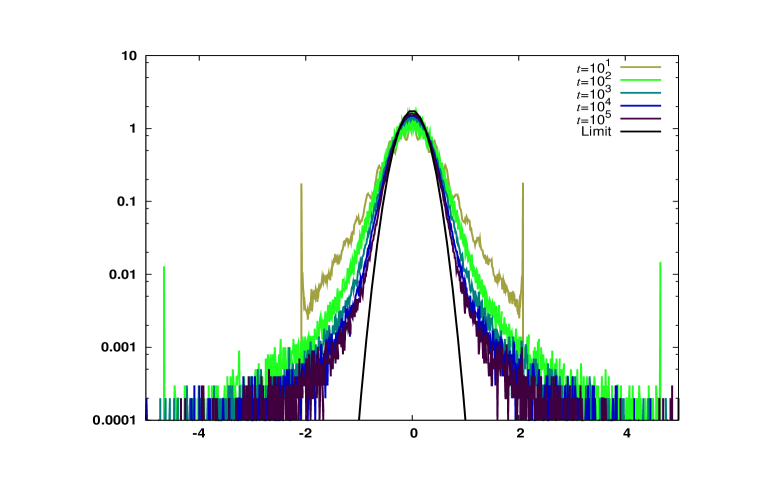The width and height of the screenshot is (766, 479).
Task: Click the y-axis label 0.001
Action: point(119,347)
